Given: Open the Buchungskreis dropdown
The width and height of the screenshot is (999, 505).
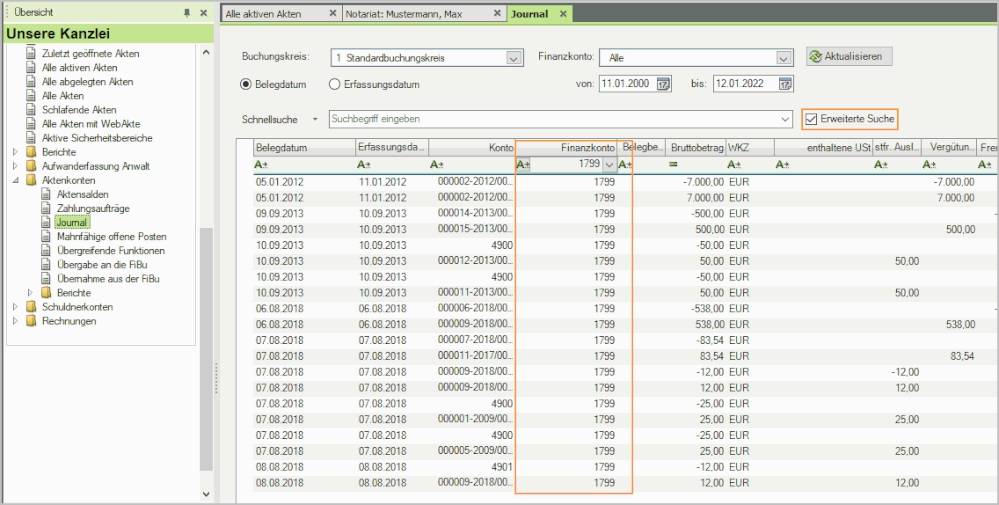Looking at the screenshot, I should (514, 58).
